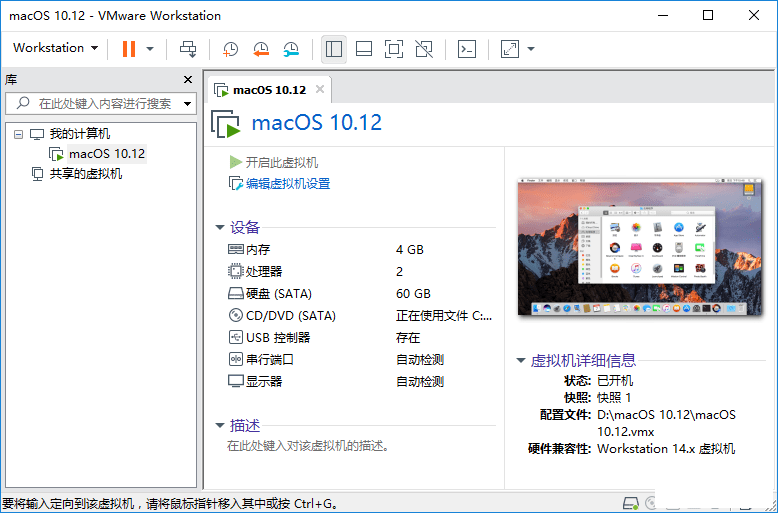
Task: Select the macOS 10.12 tab
Action: click(x=268, y=89)
